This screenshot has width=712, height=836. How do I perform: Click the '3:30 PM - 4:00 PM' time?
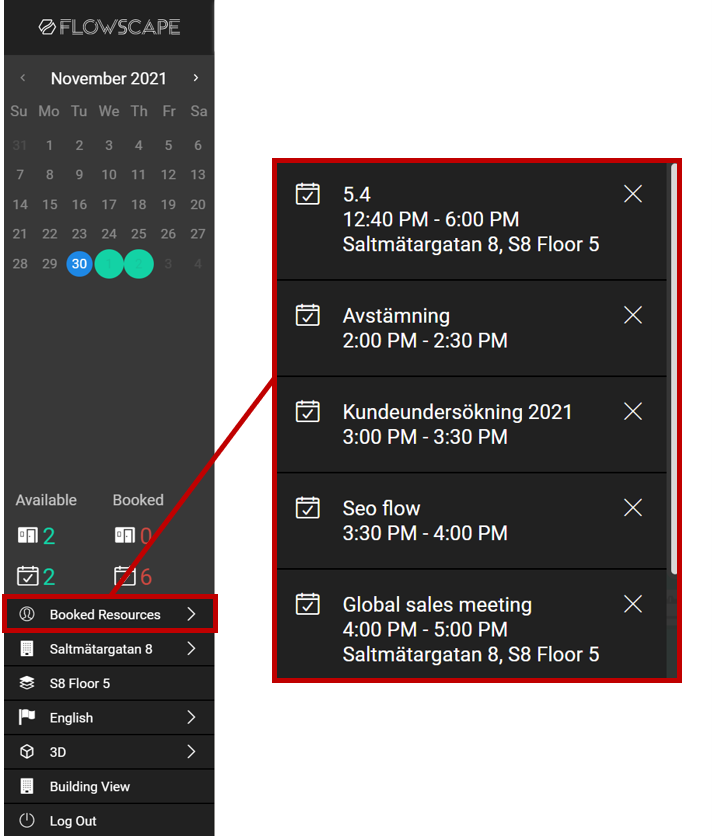click(x=425, y=533)
